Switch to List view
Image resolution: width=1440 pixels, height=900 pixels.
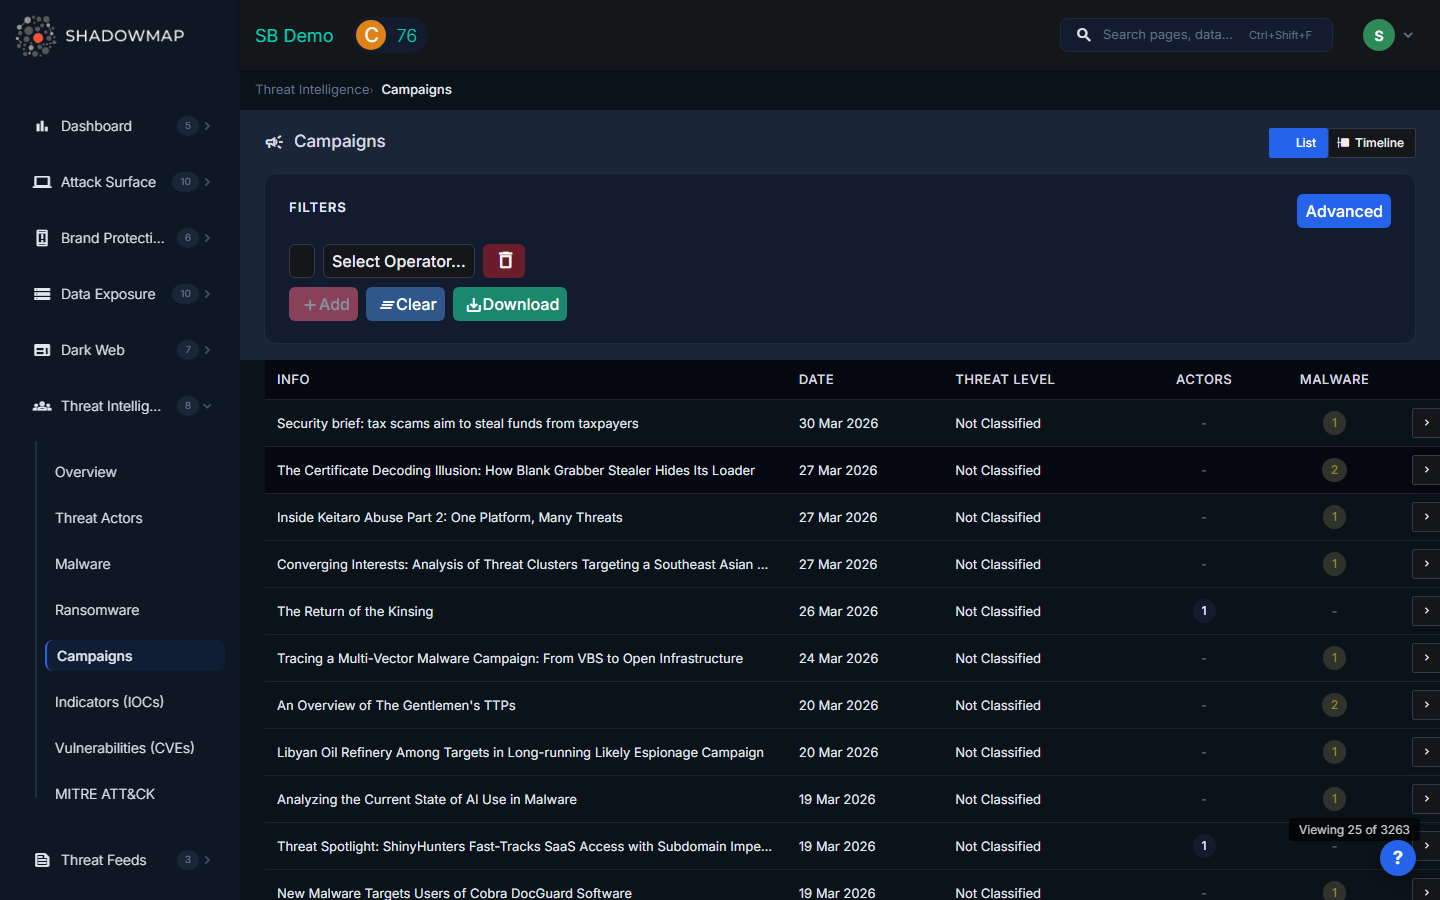[x=1298, y=143]
